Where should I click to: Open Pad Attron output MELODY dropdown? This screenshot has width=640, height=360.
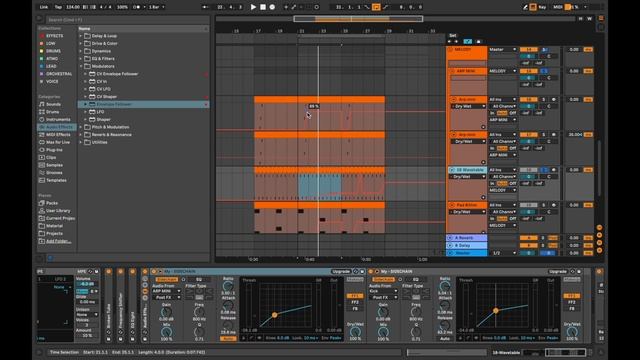pos(502,225)
